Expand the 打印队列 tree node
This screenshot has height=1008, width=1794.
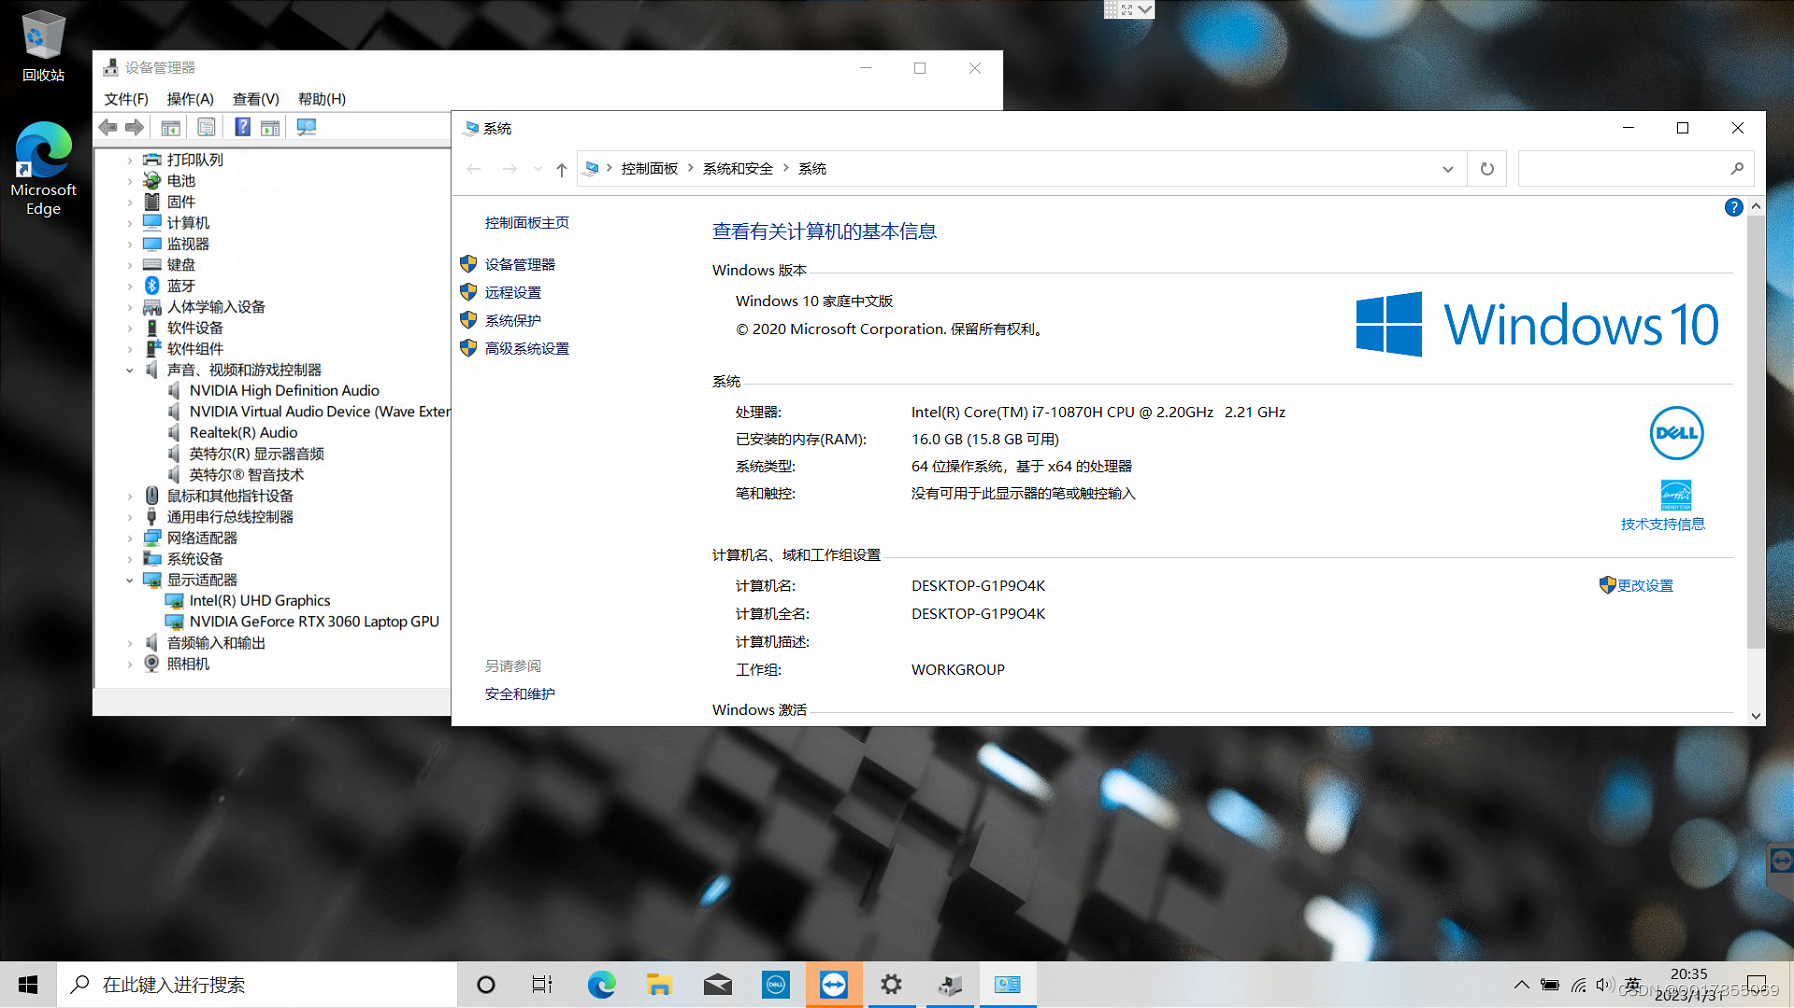pyautogui.click(x=130, y=160)
